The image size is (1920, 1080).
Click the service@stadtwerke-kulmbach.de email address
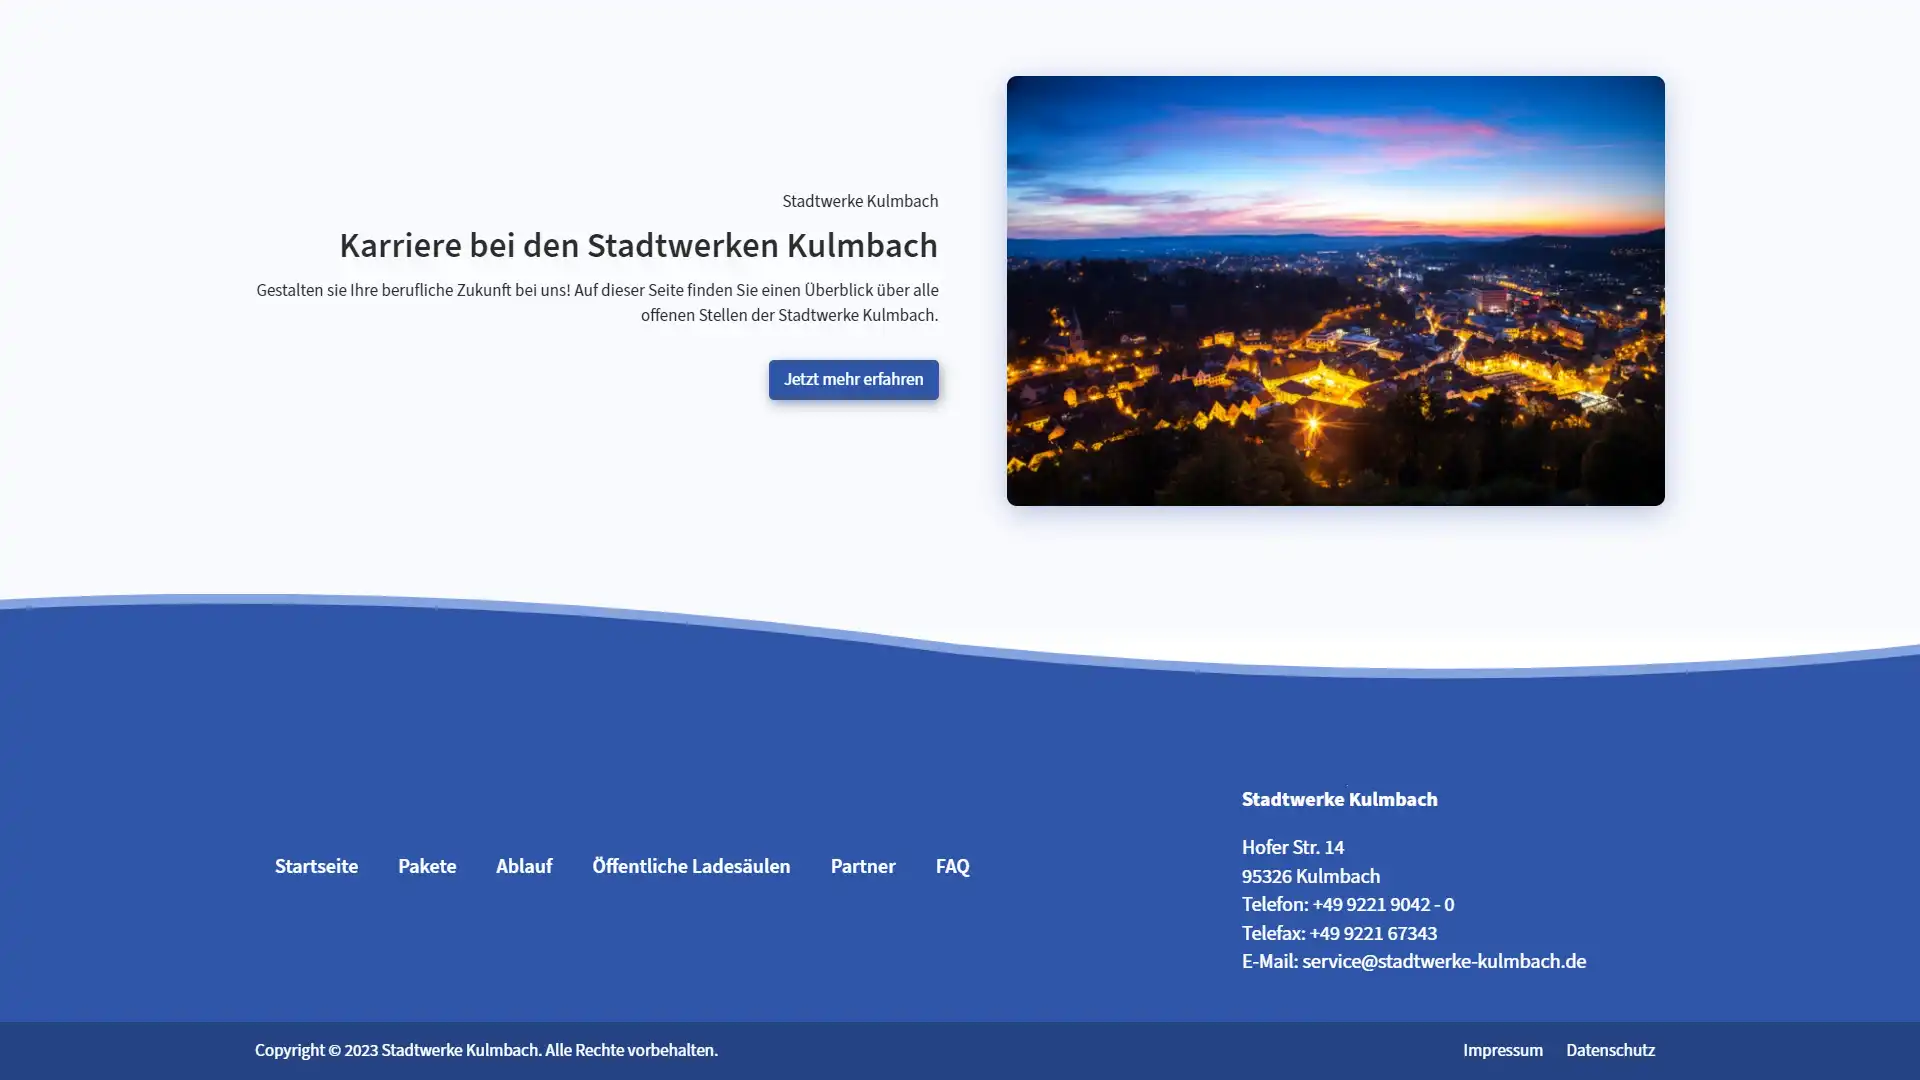(x=1444, y=961)
